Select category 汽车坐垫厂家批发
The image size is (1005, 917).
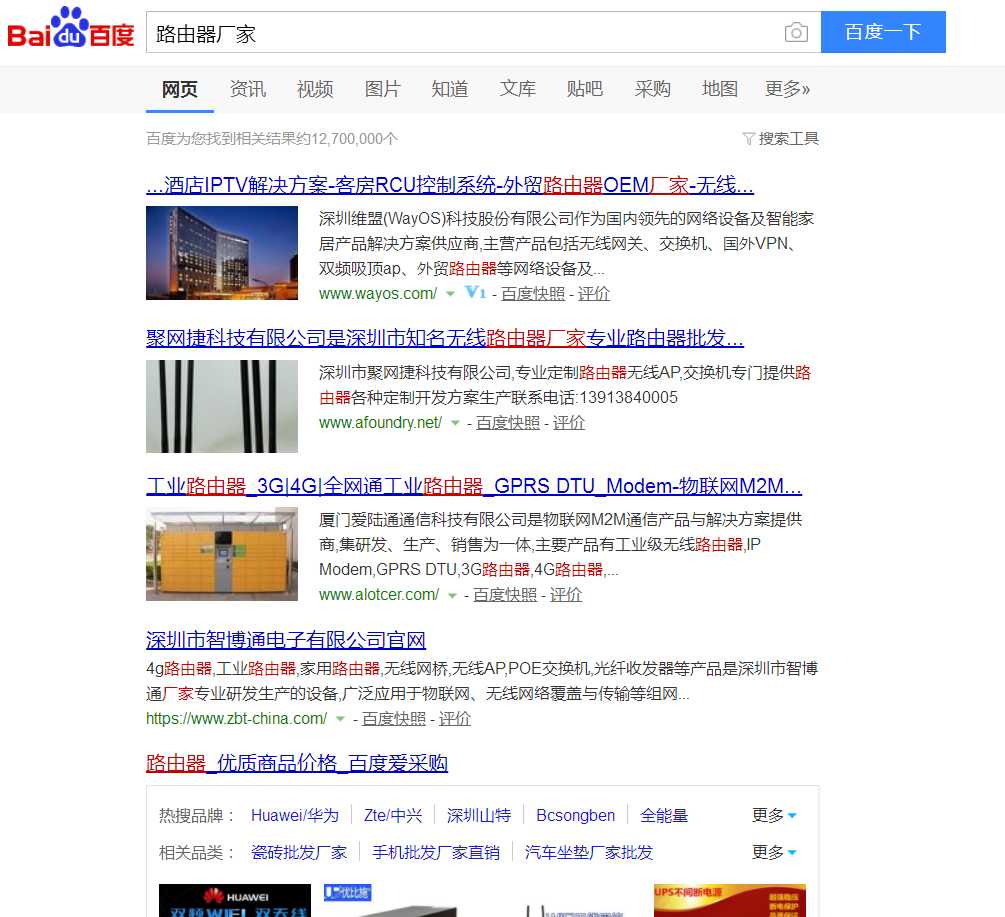pos(589,852)
